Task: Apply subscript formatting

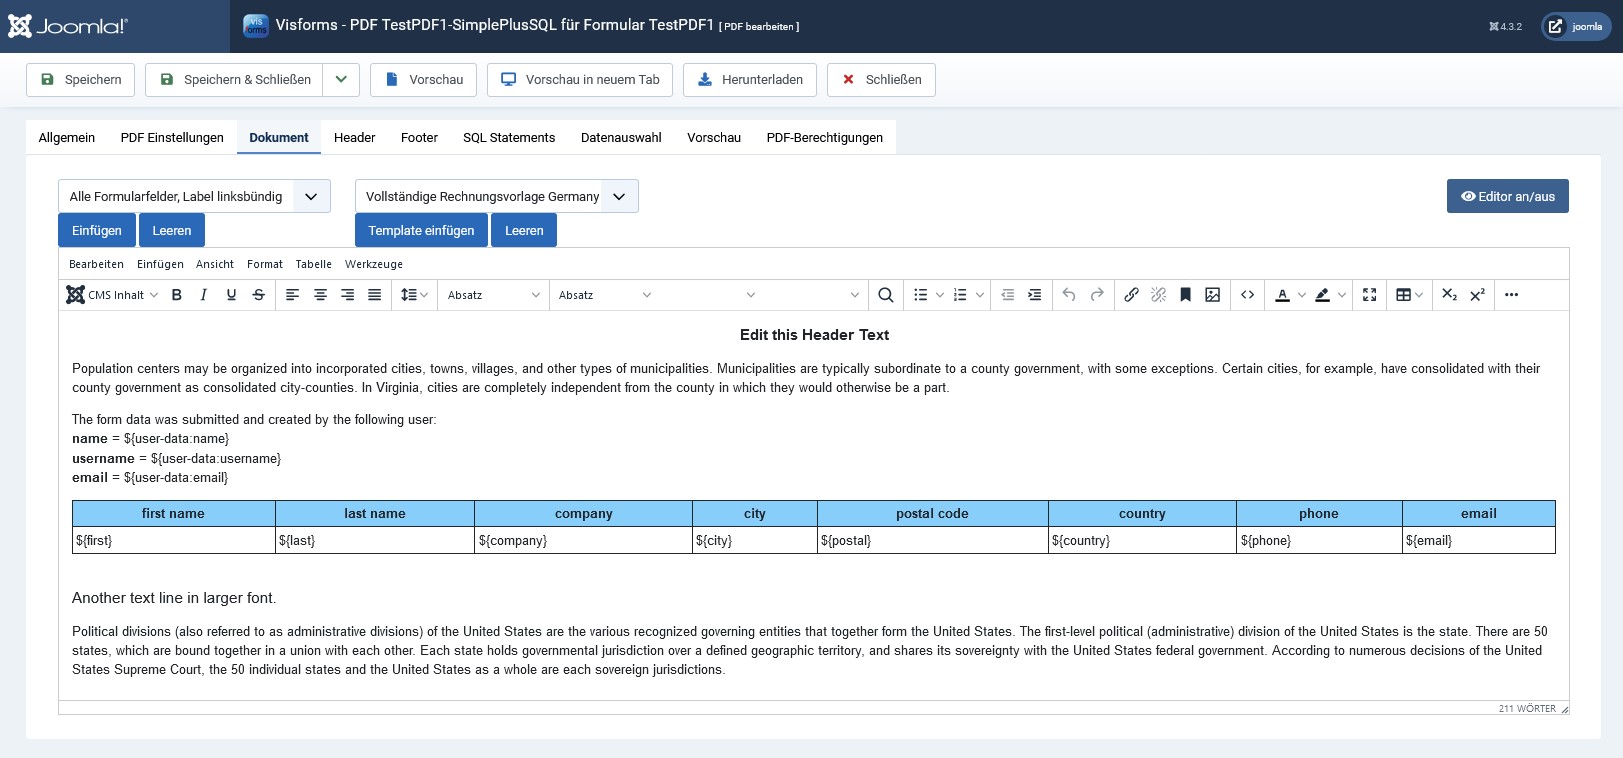Action: [1449, 295]
